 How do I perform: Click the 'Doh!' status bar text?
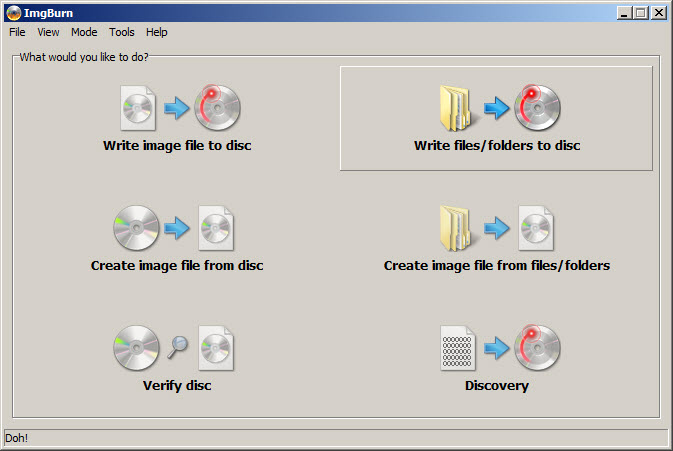point(17,438)
